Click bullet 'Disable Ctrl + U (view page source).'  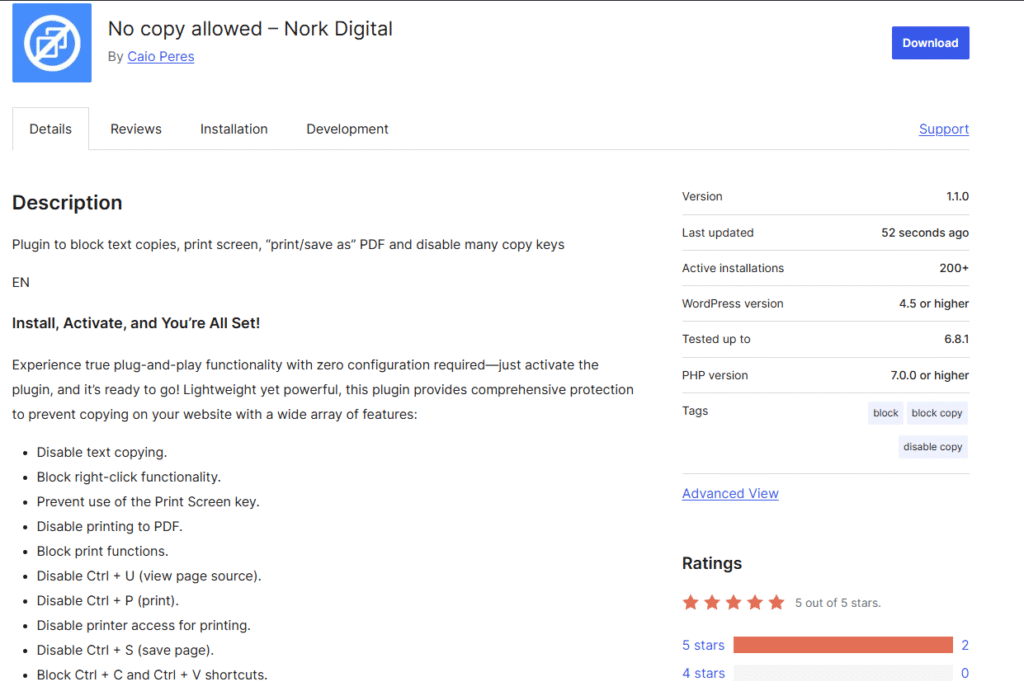[149, 577]
